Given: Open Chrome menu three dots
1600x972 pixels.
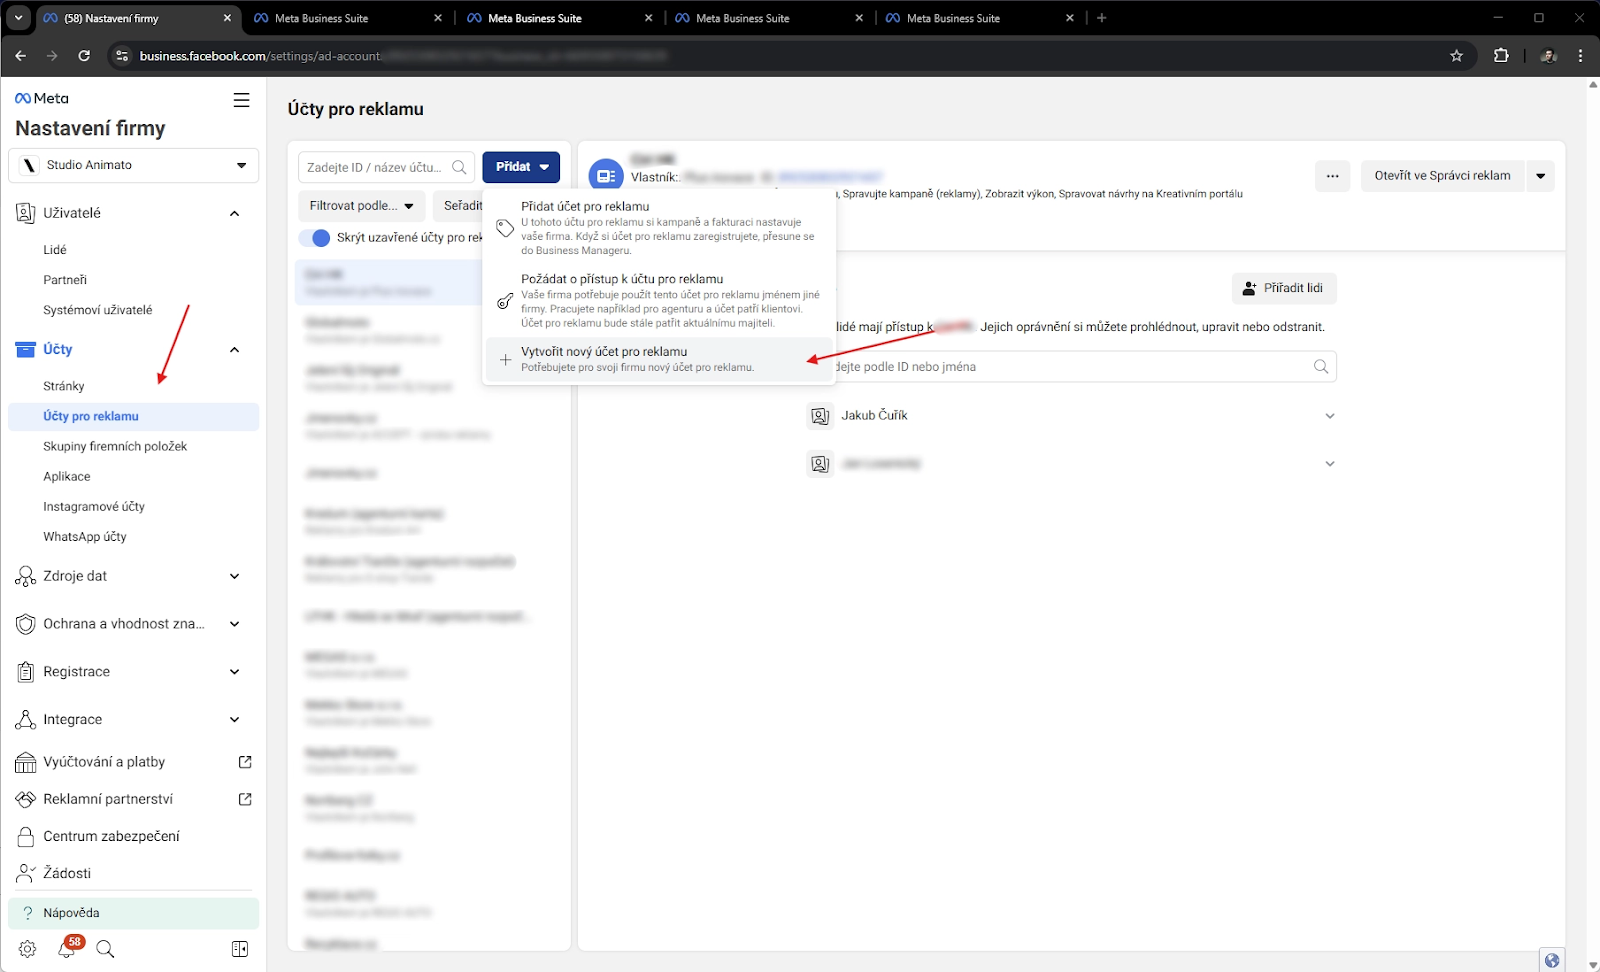Looking at the screenshot, I should pyautogui.click(x=1580, y=56).
